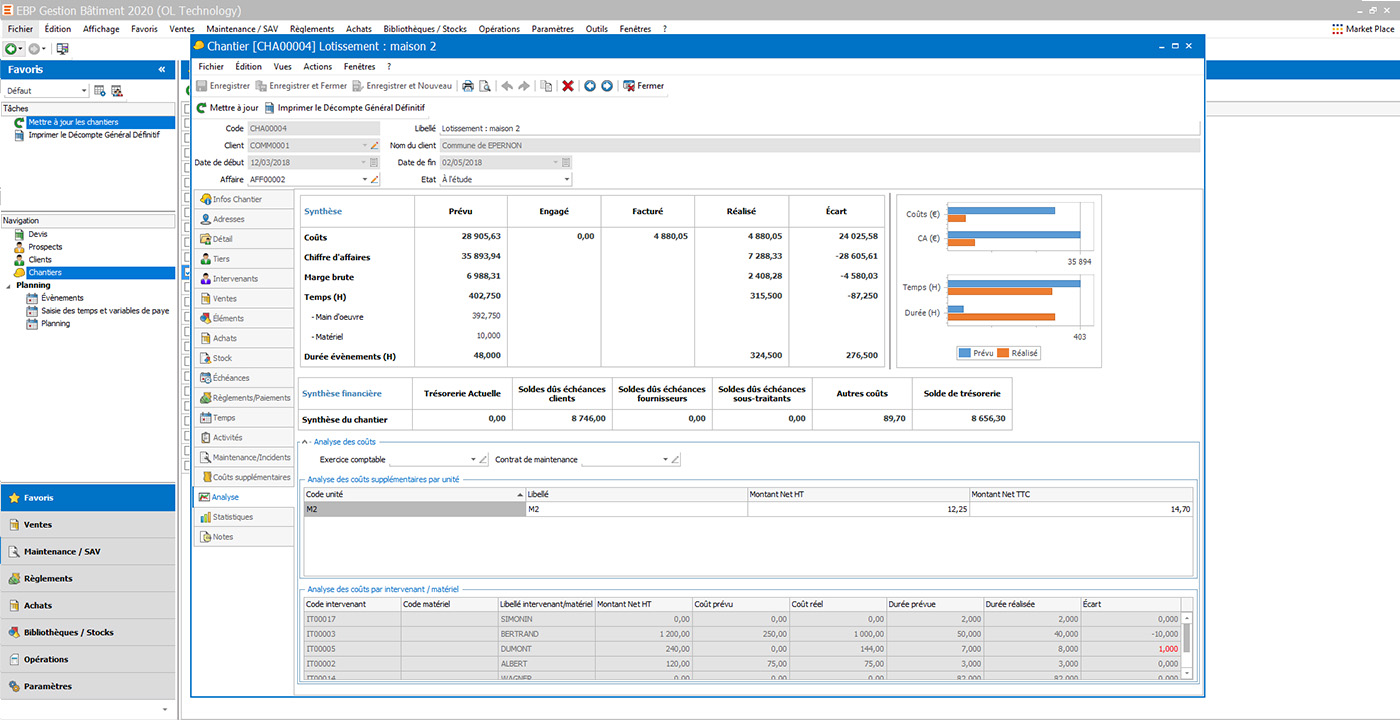Click Enregistrer et Fermer

click(301, 86)
